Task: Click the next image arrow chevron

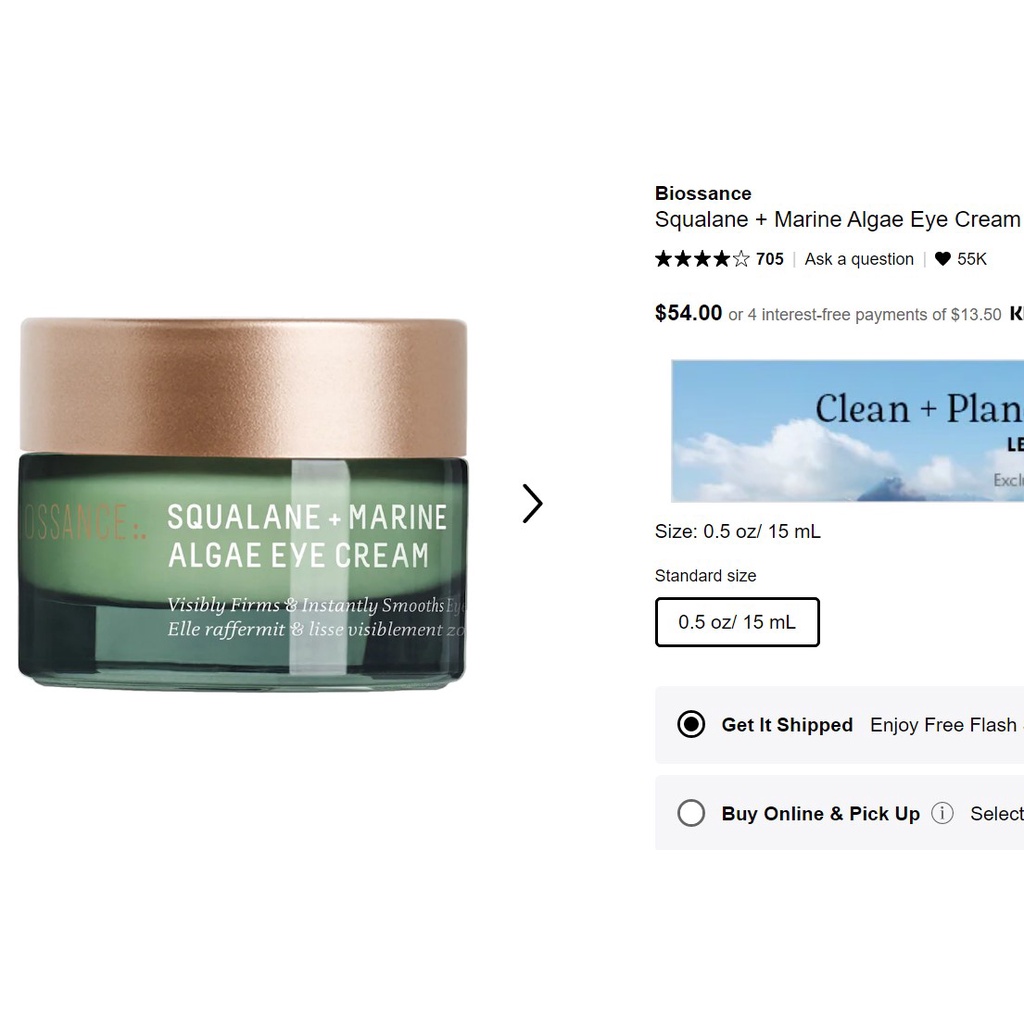Action: click(x=532, y=504)
